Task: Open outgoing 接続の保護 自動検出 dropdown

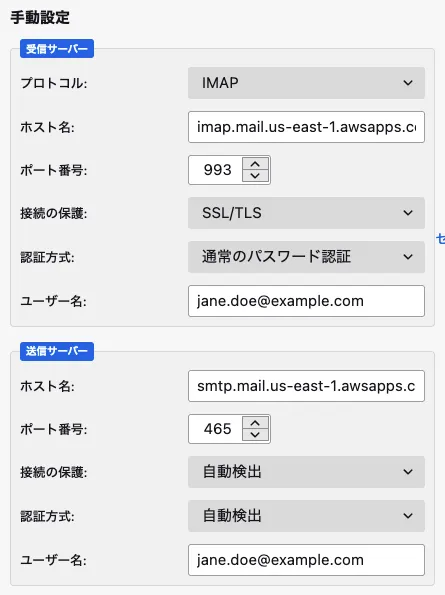Action: tap(306, 472)
